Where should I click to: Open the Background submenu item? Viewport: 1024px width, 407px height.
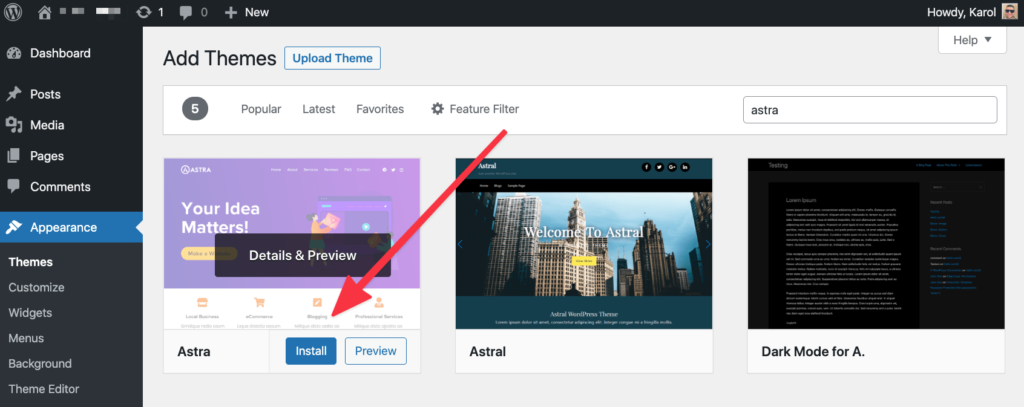(x=40, y=364)
